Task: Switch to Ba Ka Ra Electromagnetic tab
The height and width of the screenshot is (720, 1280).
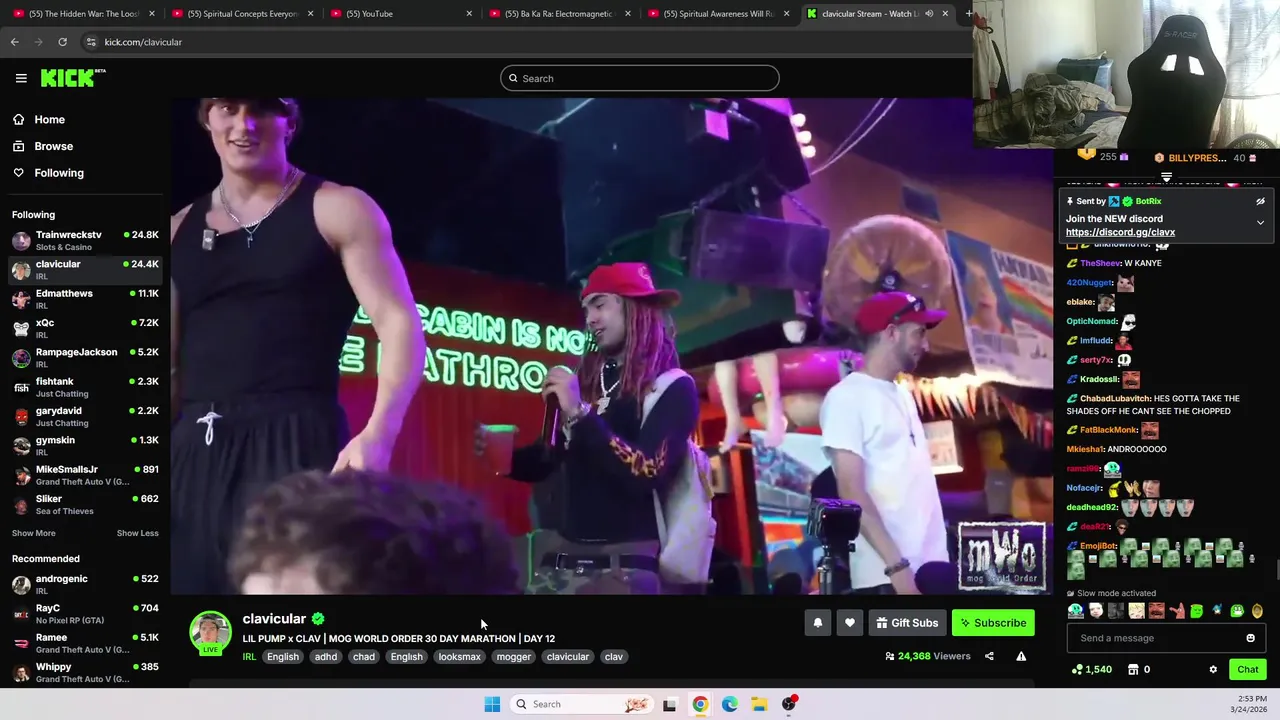Action: click(558, 14)
